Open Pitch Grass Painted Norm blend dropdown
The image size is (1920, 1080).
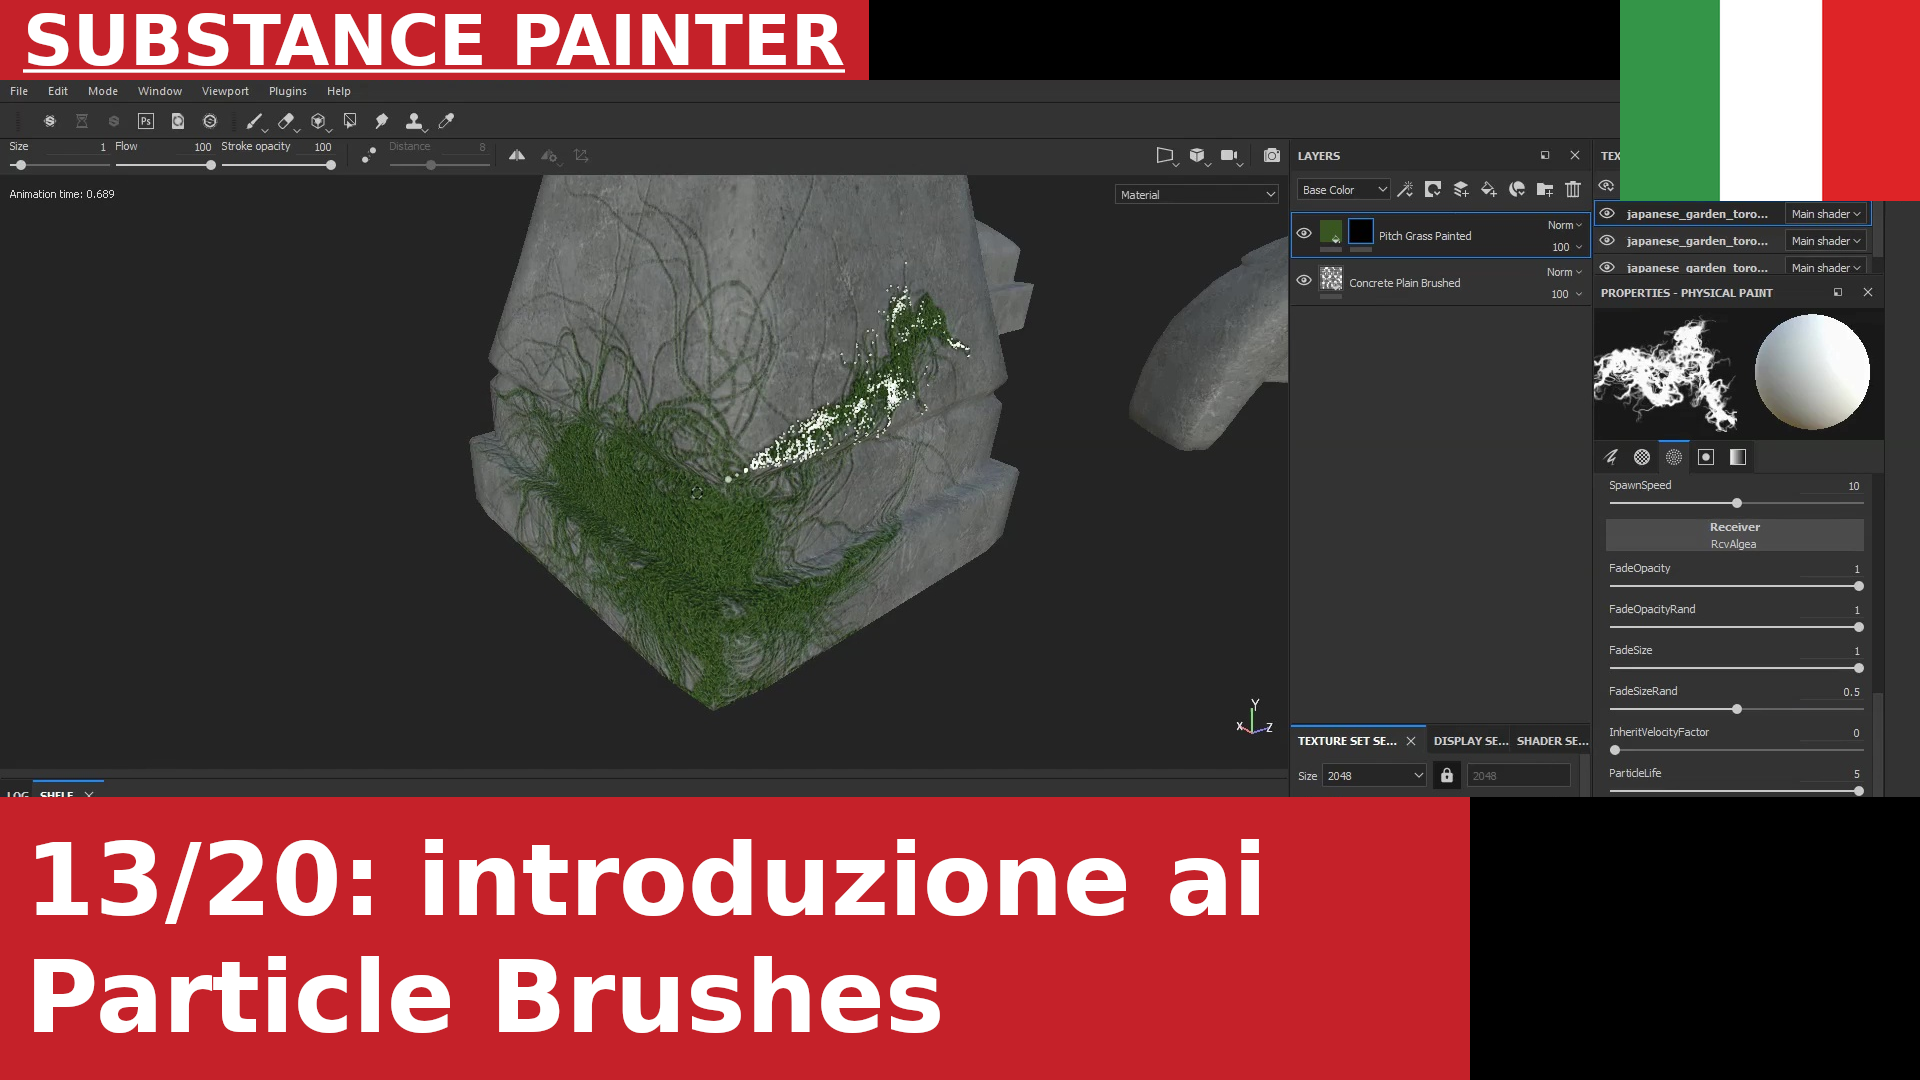1565,225
